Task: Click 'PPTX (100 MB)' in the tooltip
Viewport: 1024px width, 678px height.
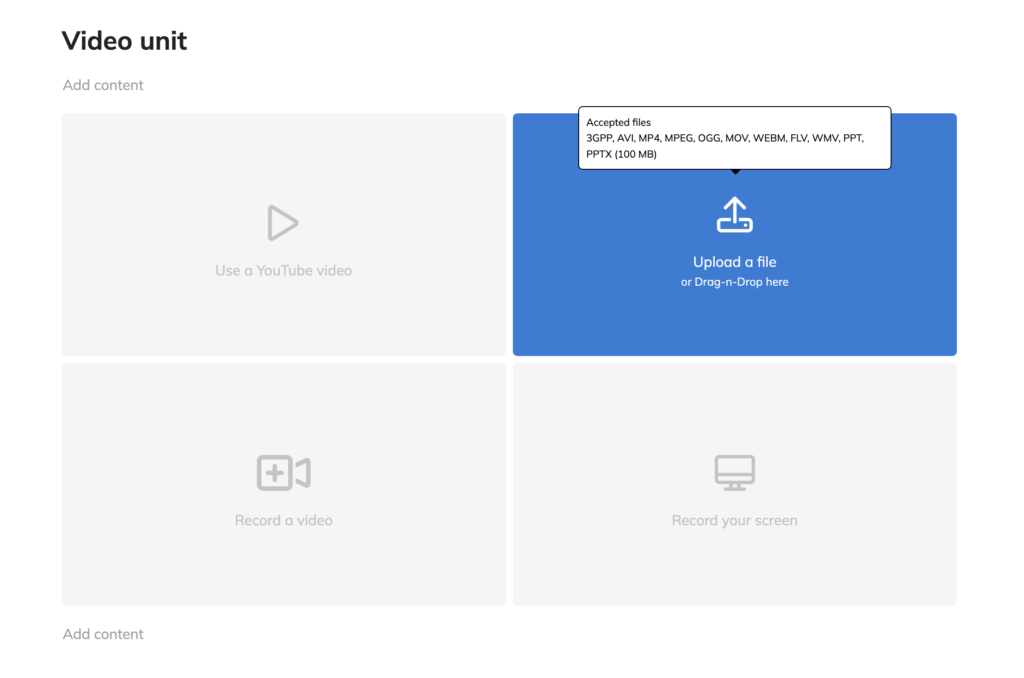Action: coord(621,154)
